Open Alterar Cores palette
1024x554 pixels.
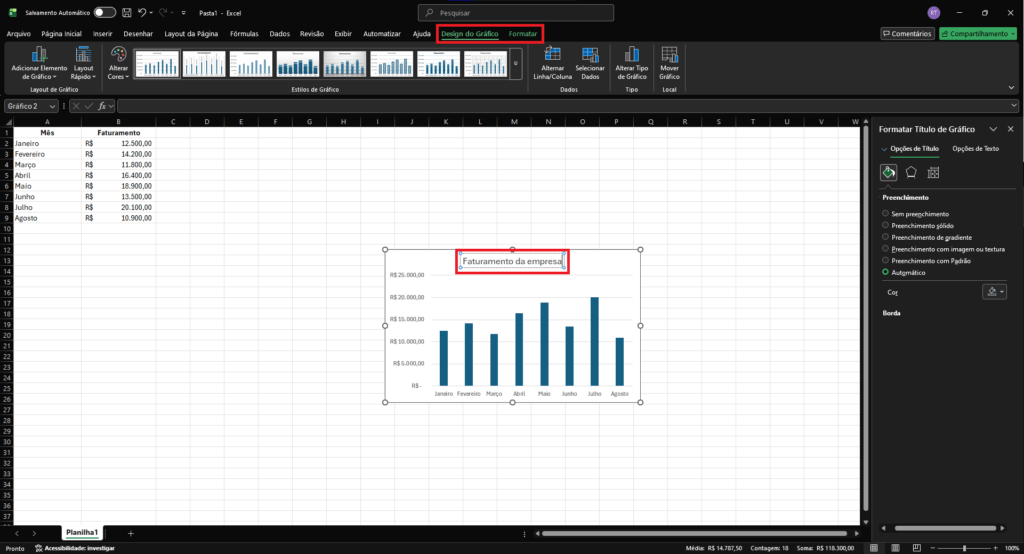tap(118, 63)
